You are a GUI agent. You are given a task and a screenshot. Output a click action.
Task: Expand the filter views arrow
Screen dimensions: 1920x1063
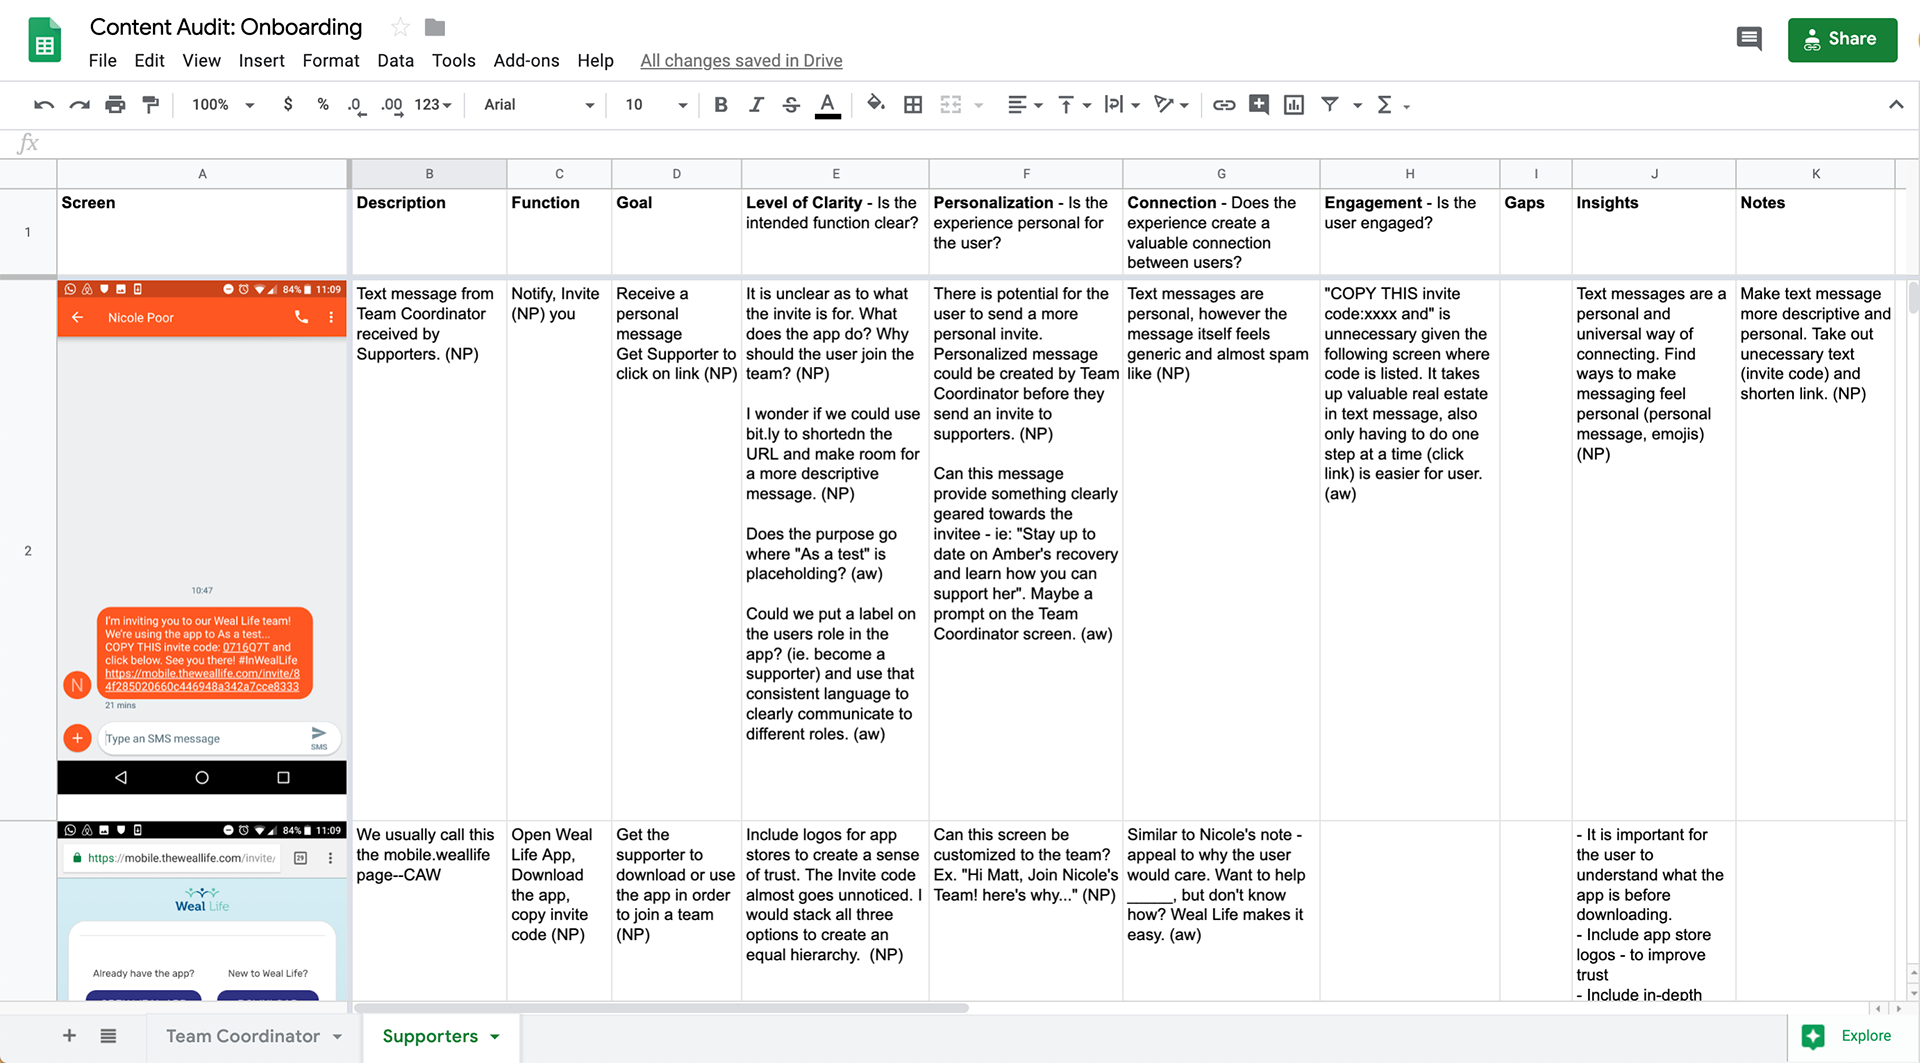pos(1358,105)
